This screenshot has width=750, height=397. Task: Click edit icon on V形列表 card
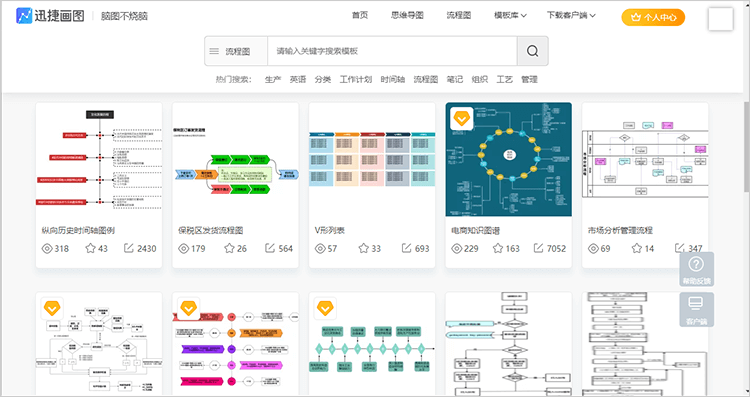tap(407, 248)
